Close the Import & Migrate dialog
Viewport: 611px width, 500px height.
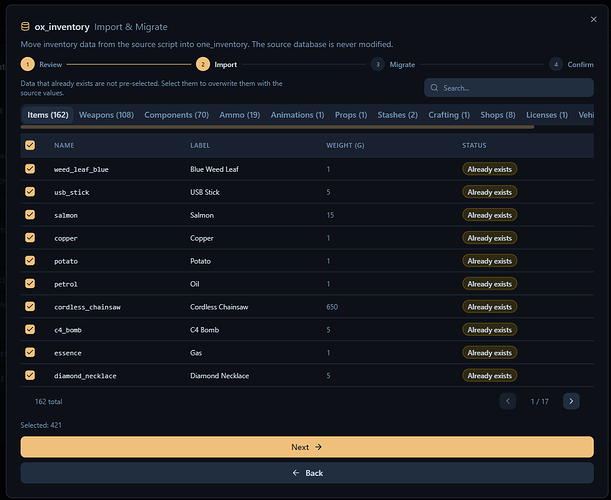(593, 19)
